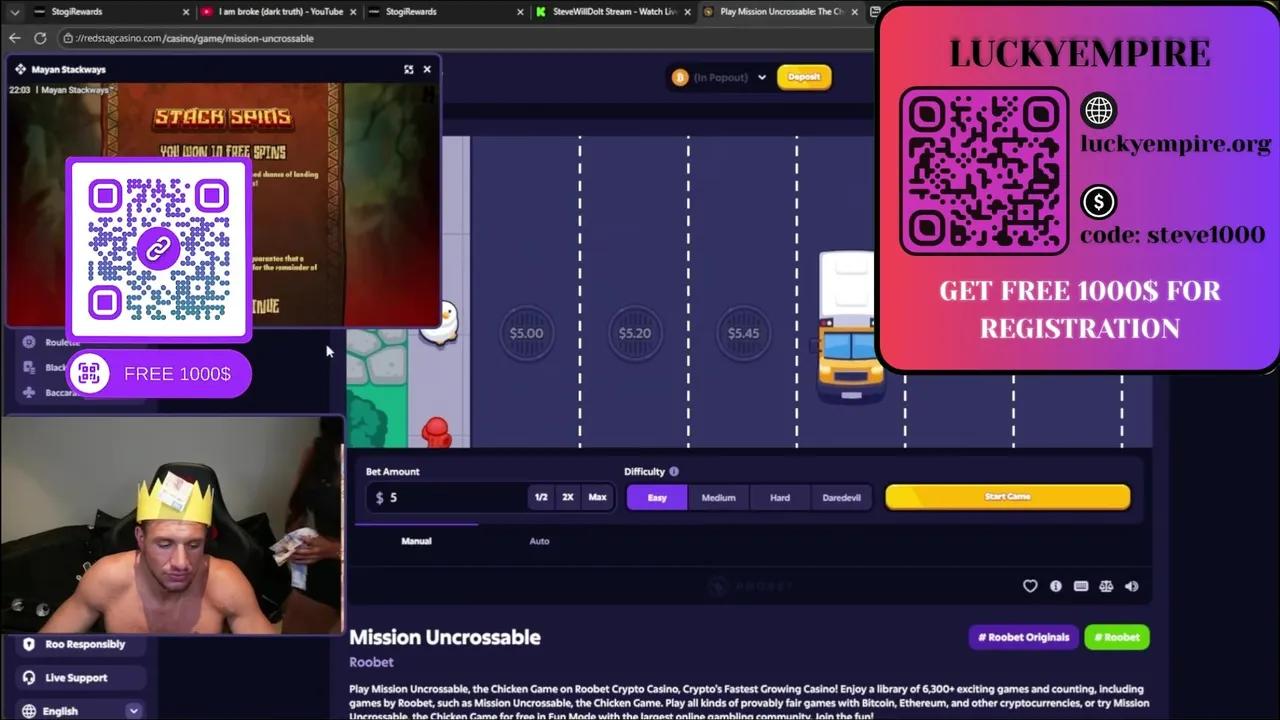This screenshot has width=1280, height=720.
Task: Click the Roo Responsibly shield icon
Action: click(x=29, y=644)
